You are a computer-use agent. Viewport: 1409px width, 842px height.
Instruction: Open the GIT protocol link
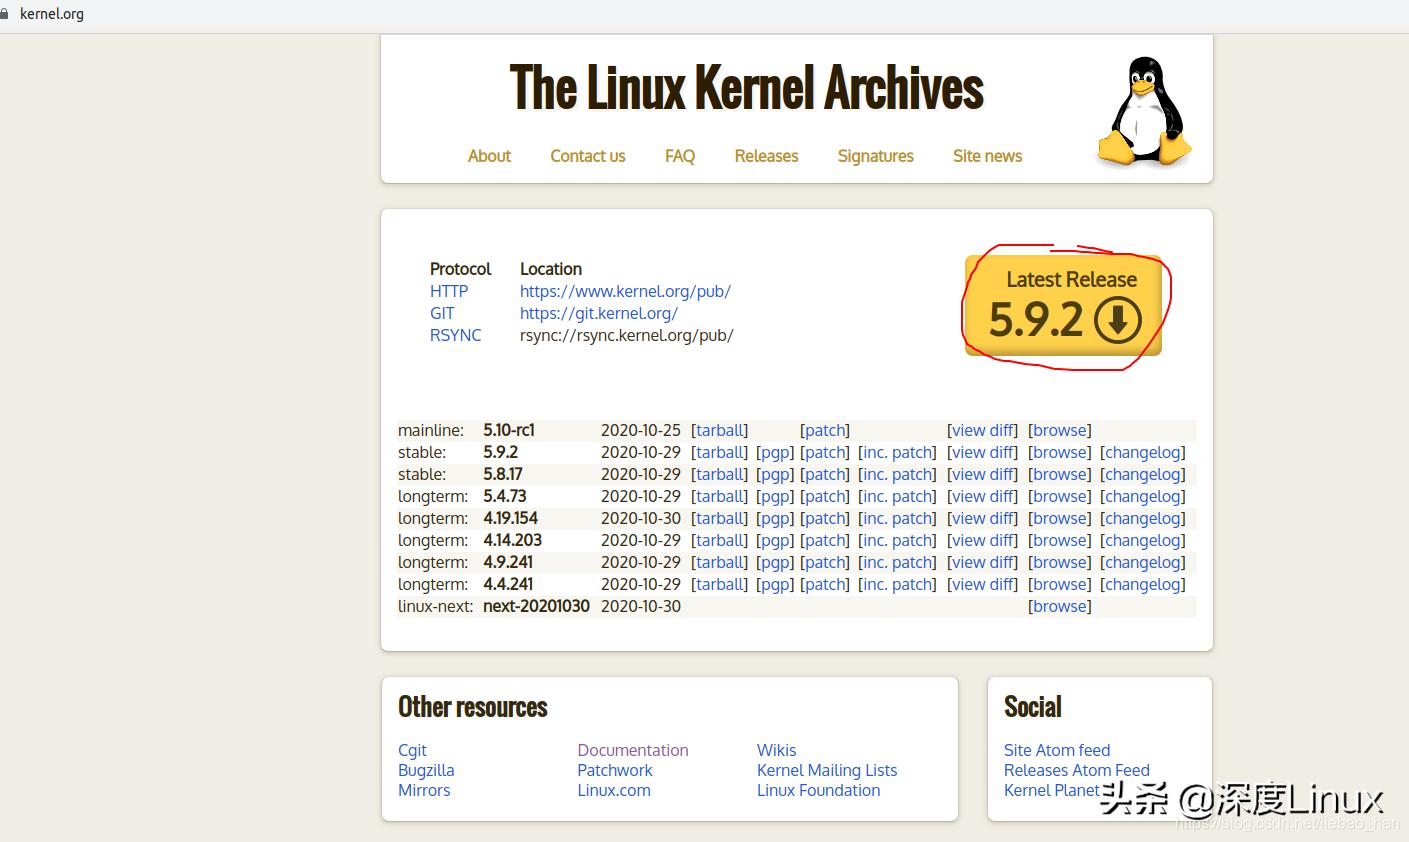coord(442,313)
